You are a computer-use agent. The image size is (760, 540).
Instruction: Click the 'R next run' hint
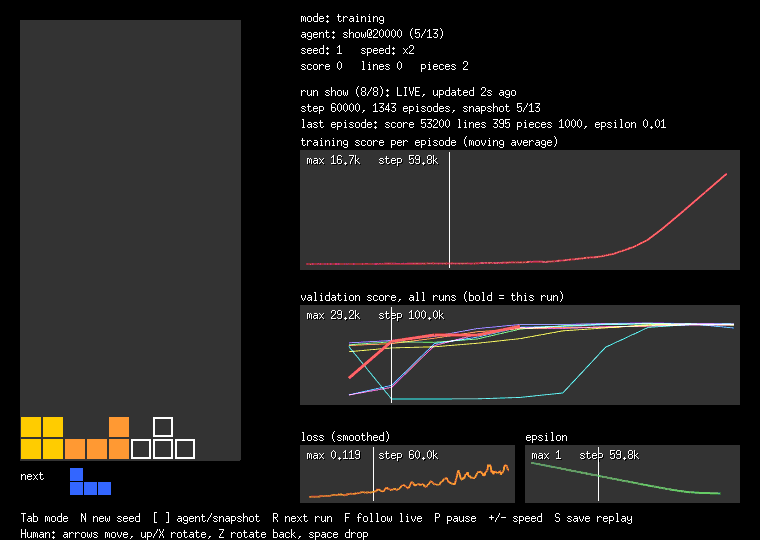pyautogui.click(x=302, y=518)
